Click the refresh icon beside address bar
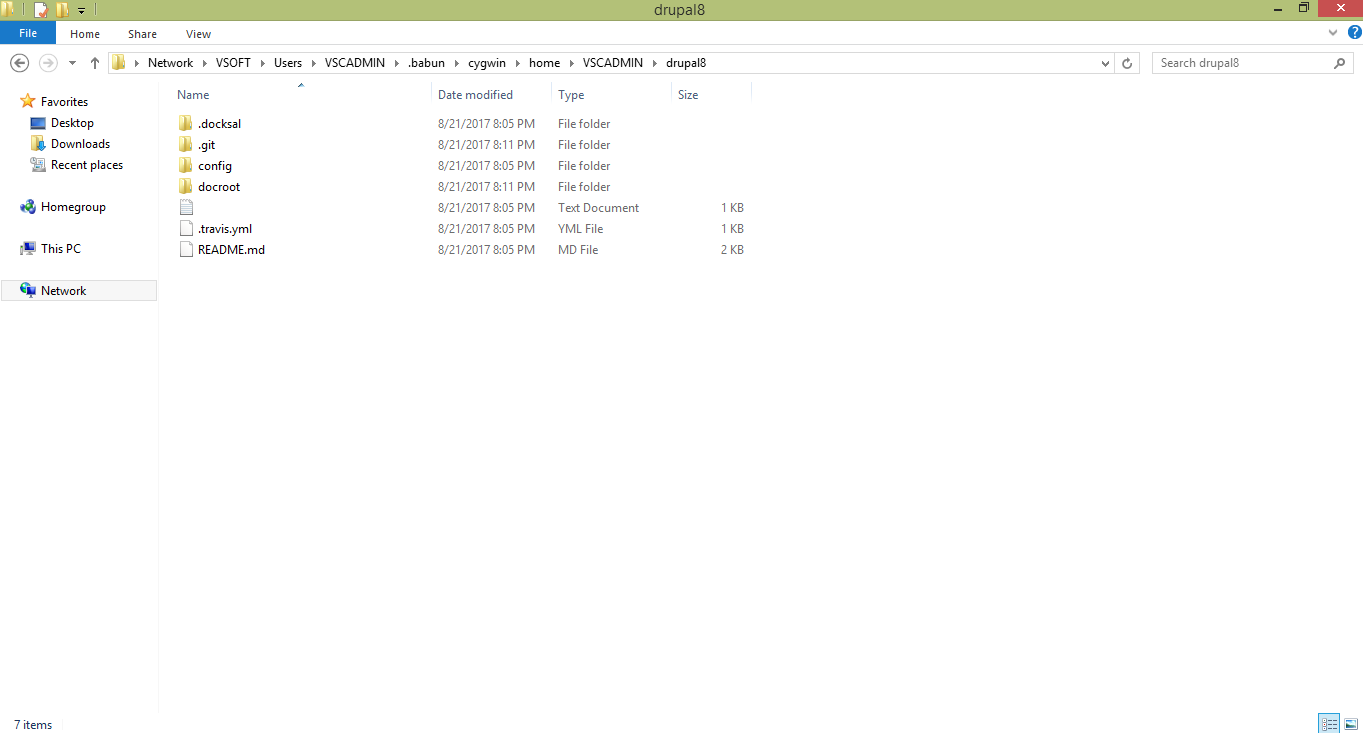This screenshot has width=1363, height=733. (x=1127, y=62)
